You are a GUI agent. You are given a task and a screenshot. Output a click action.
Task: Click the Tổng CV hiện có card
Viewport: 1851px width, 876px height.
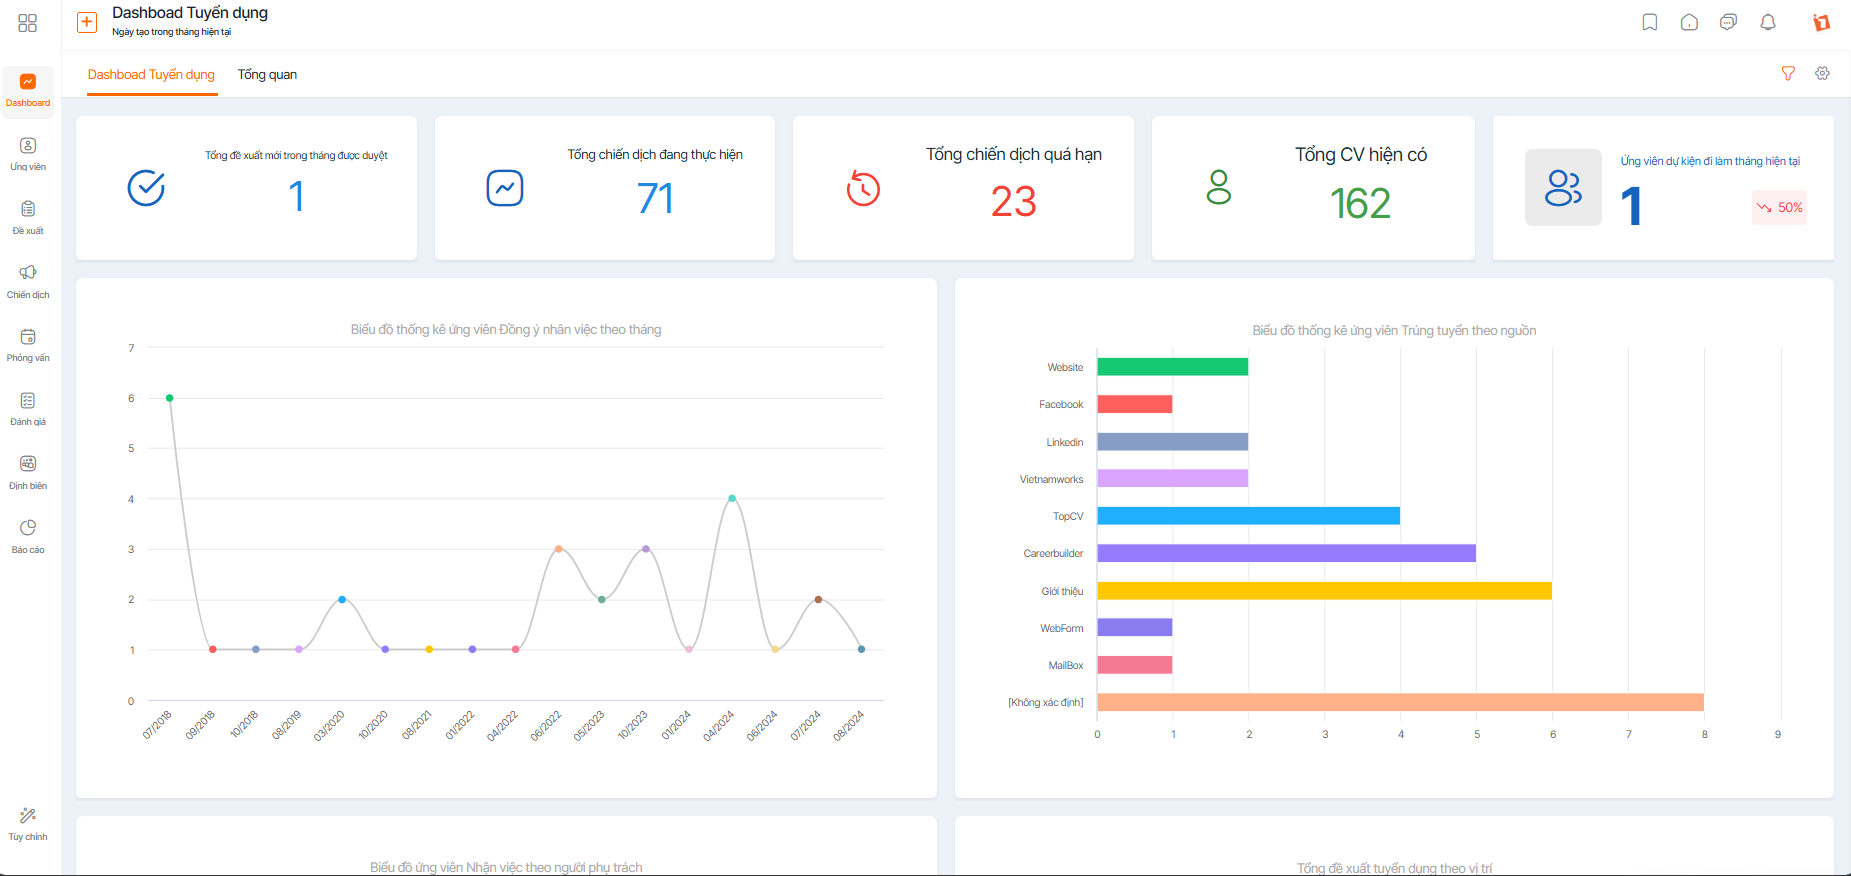(x=1313, y=188)
